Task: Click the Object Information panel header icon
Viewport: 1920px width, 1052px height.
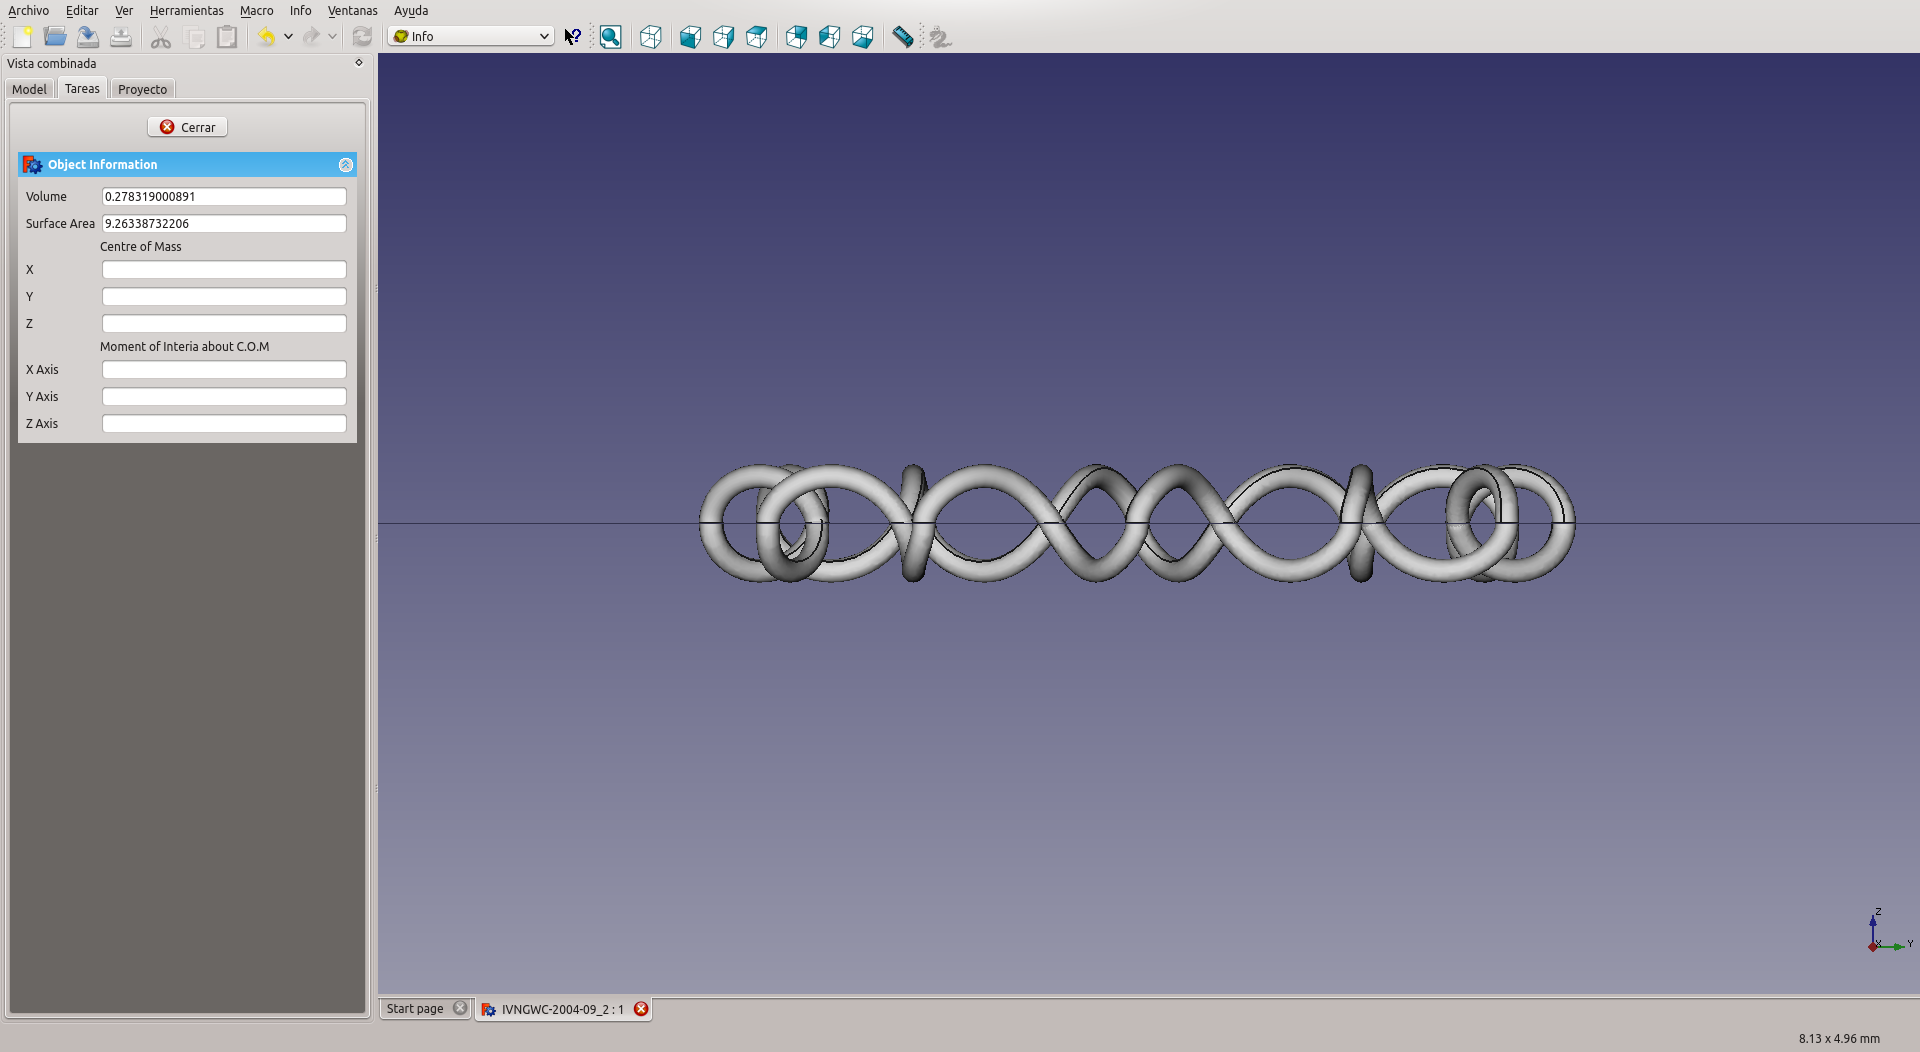Action: click(x=32, y=165)
